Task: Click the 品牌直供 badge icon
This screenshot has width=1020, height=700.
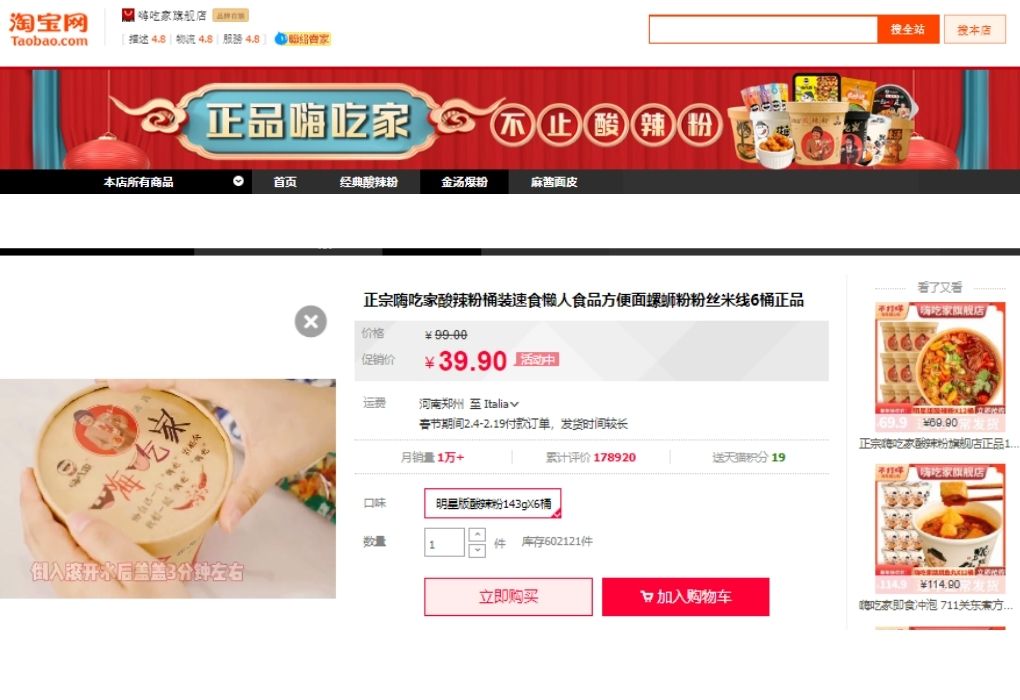Action: pyautogui.click(x=230, y=15)
